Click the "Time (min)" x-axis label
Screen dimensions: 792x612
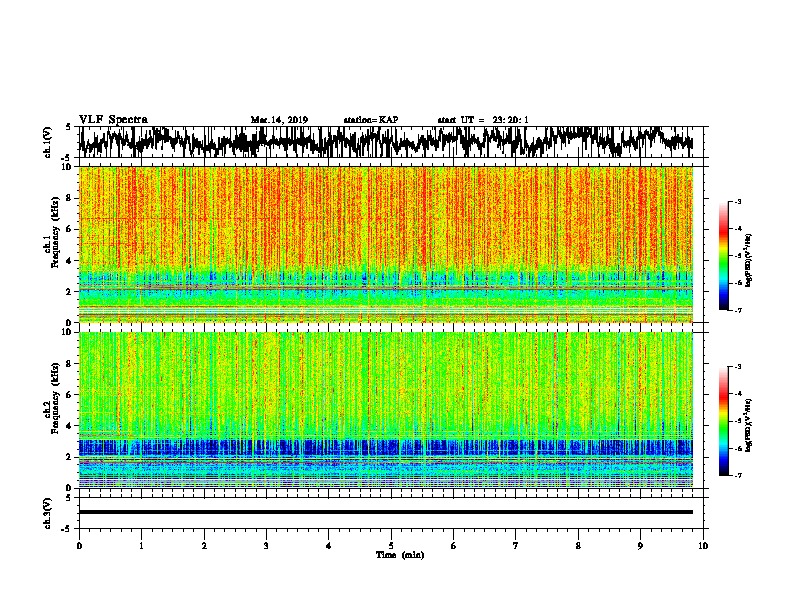(400, 555)
